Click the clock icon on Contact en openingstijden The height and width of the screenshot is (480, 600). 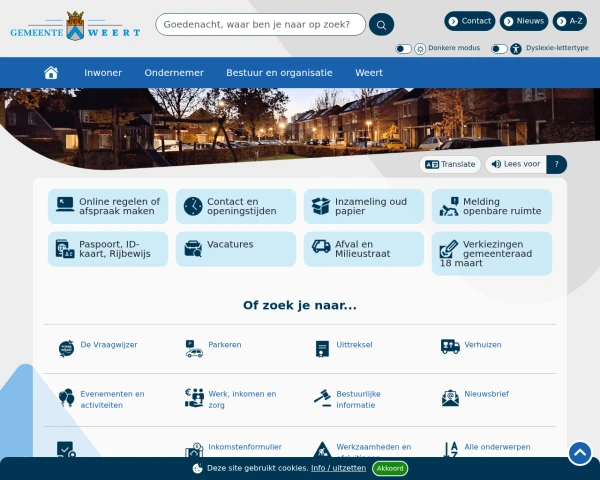point(193,206)
